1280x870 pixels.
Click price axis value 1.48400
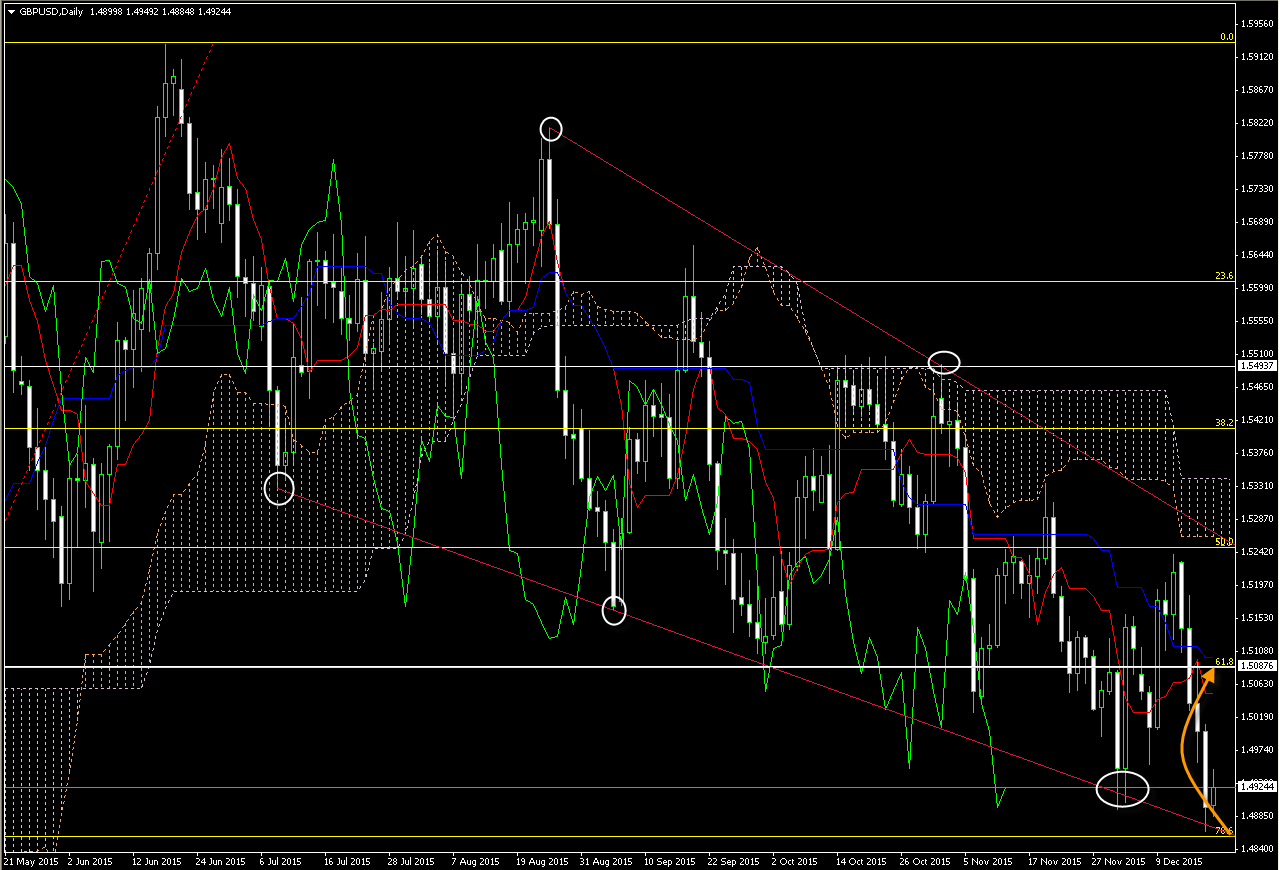coord(1257,848)
